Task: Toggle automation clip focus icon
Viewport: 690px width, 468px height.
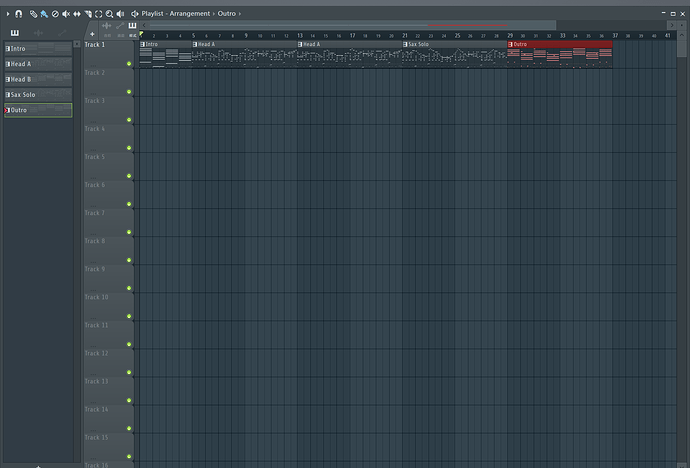Action: pyautogui.click(x=120, y=26)
